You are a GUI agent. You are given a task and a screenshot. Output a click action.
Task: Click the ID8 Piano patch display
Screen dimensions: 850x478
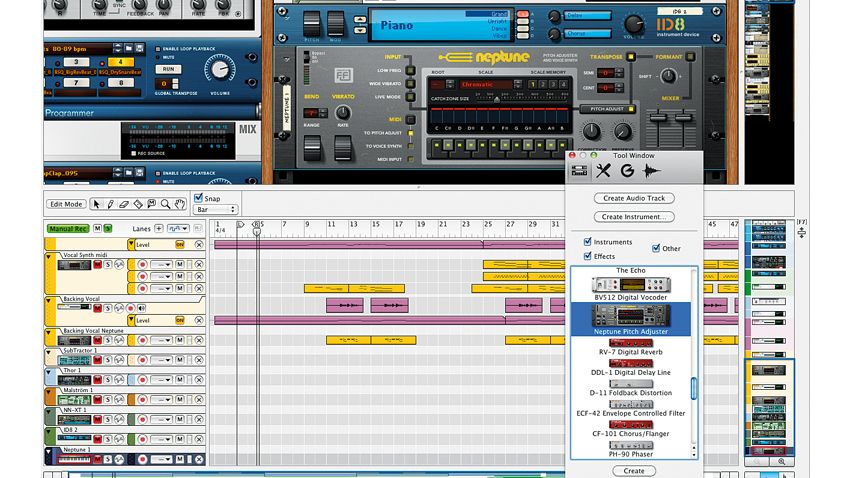(440, 25)
